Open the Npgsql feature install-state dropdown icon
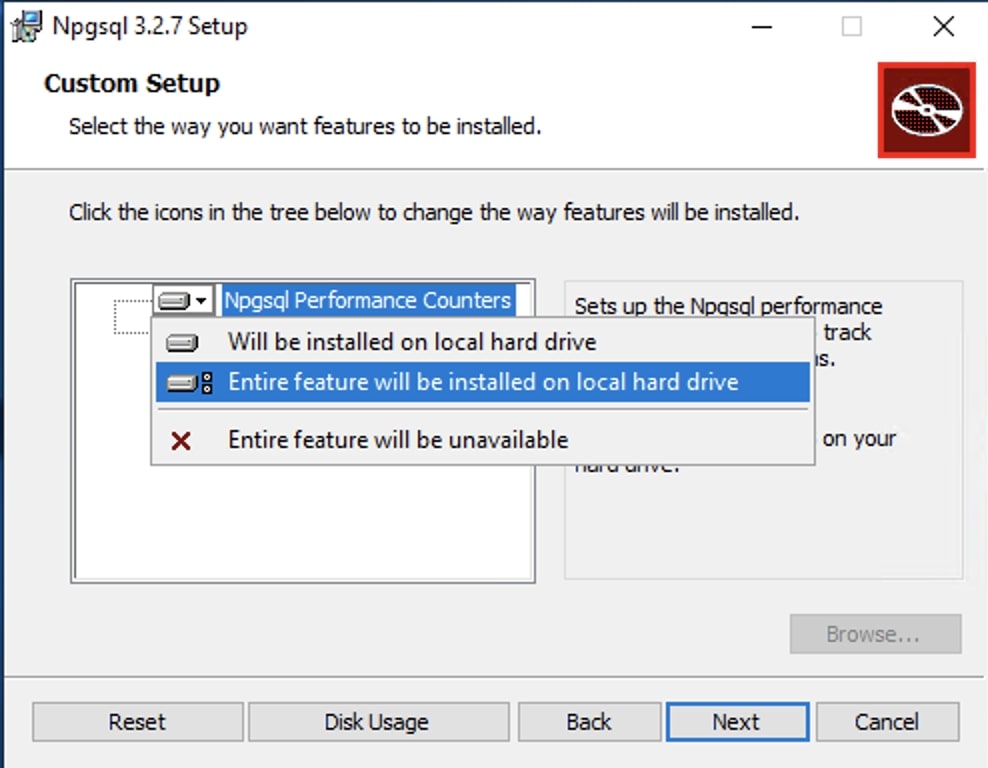 (183, 301)
